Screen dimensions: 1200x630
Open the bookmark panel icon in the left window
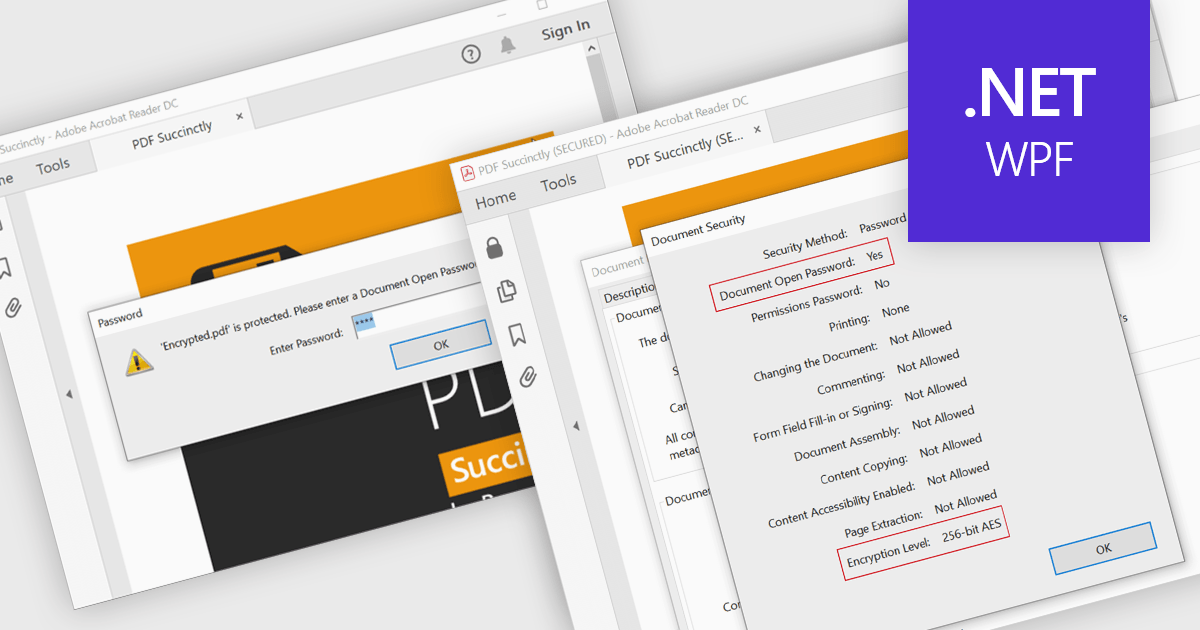tap(4, 268)
